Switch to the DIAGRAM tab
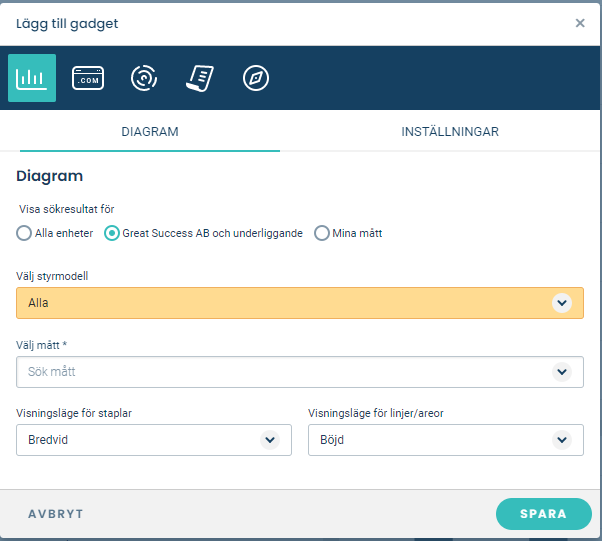This screenshot has height=541, width=602. [x=150, y=132]
